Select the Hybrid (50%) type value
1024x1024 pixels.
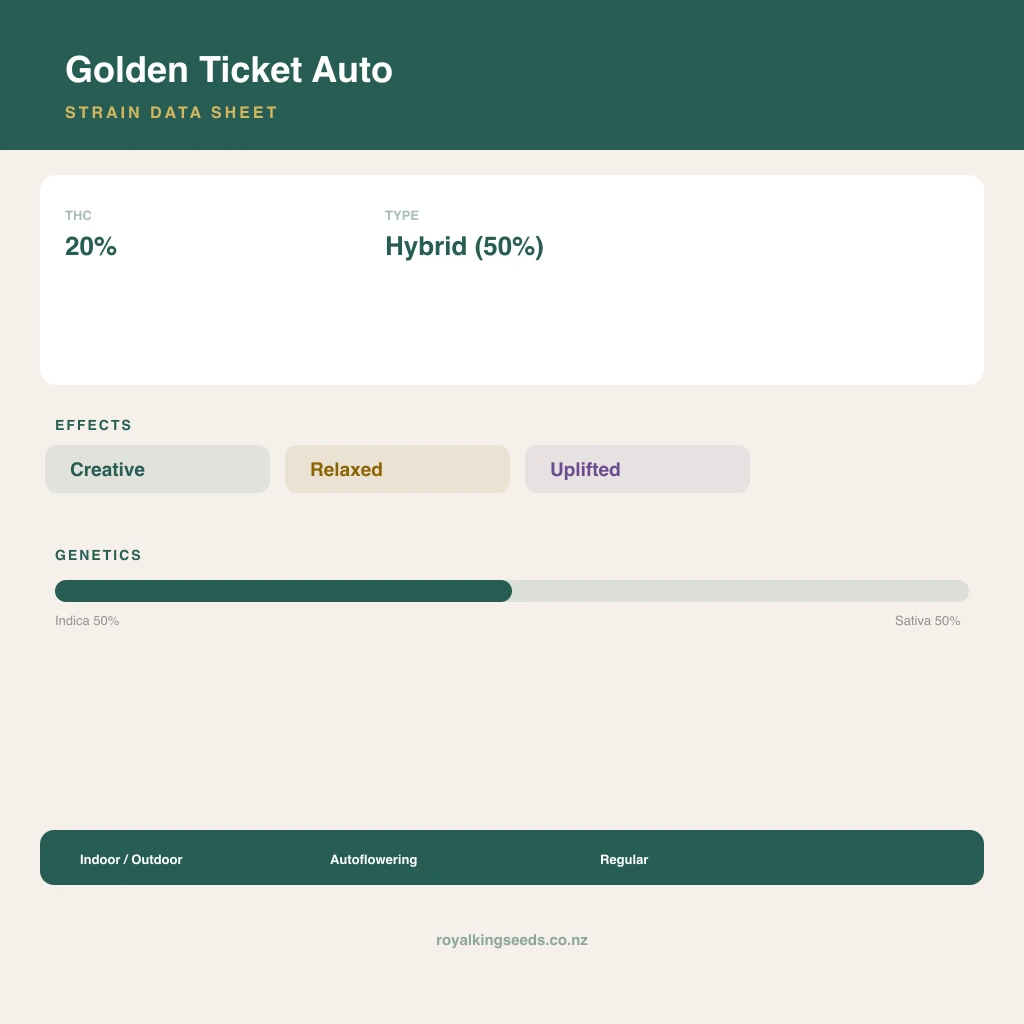[x=464, y=247]
